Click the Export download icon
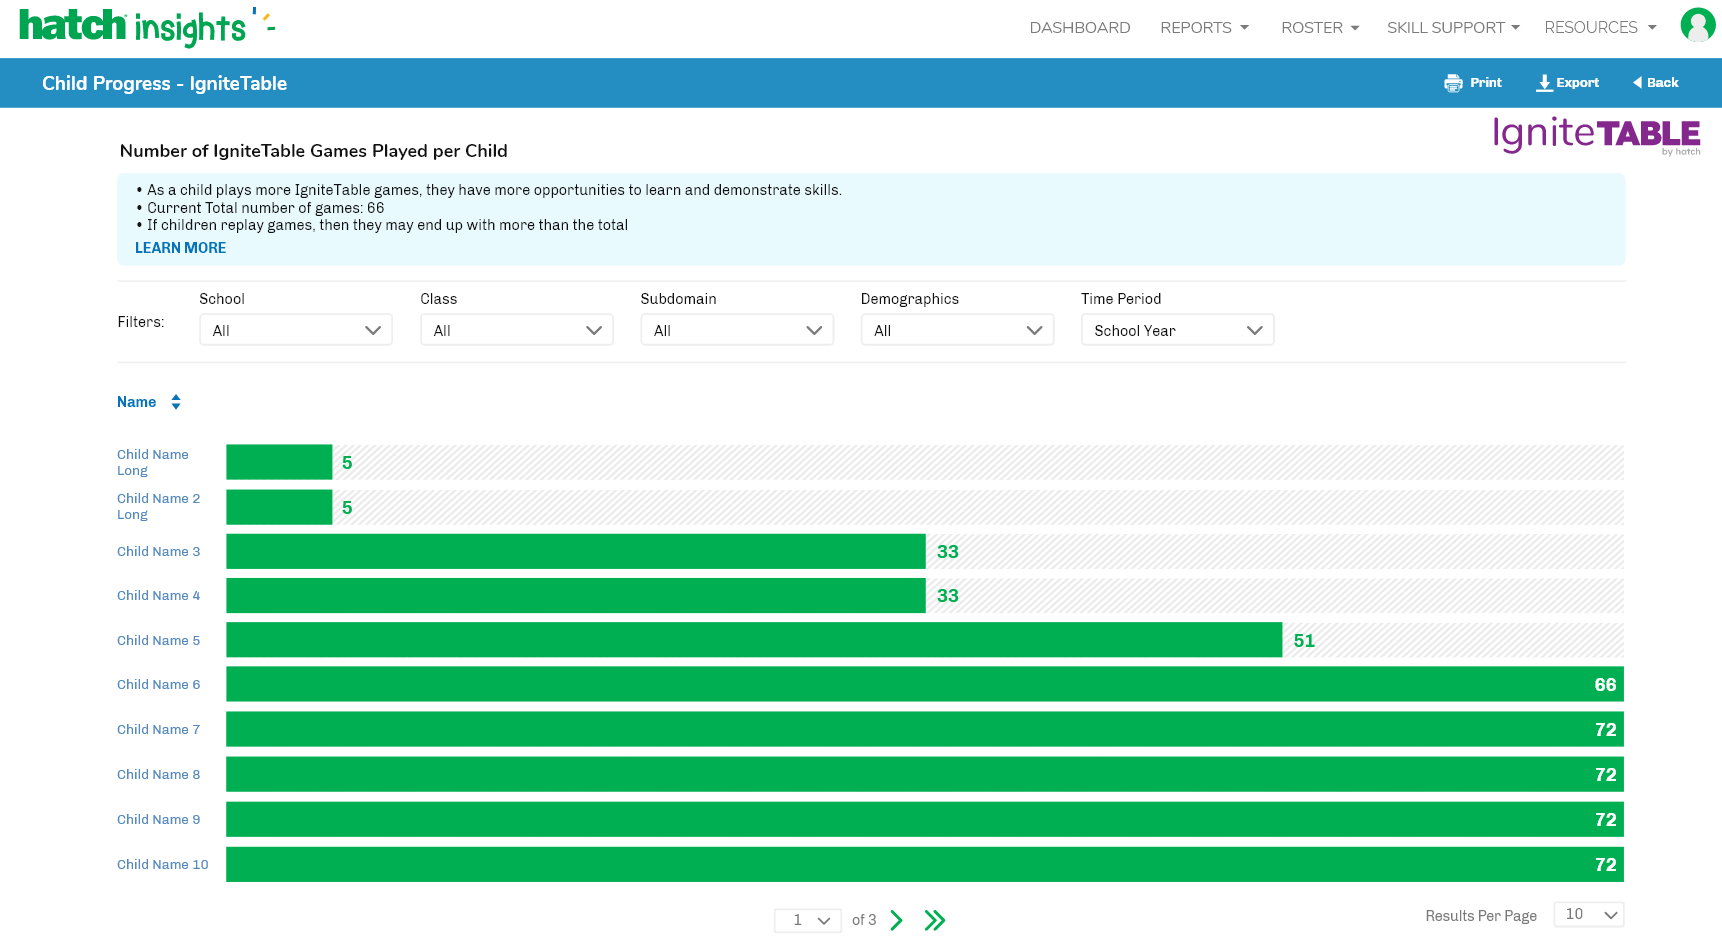The image size is (1722, 948). [x=1544, y=83]
